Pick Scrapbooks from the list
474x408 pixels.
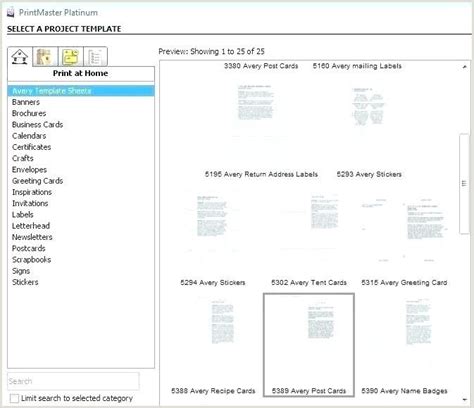pyautogui.click(x=32, y=260)
